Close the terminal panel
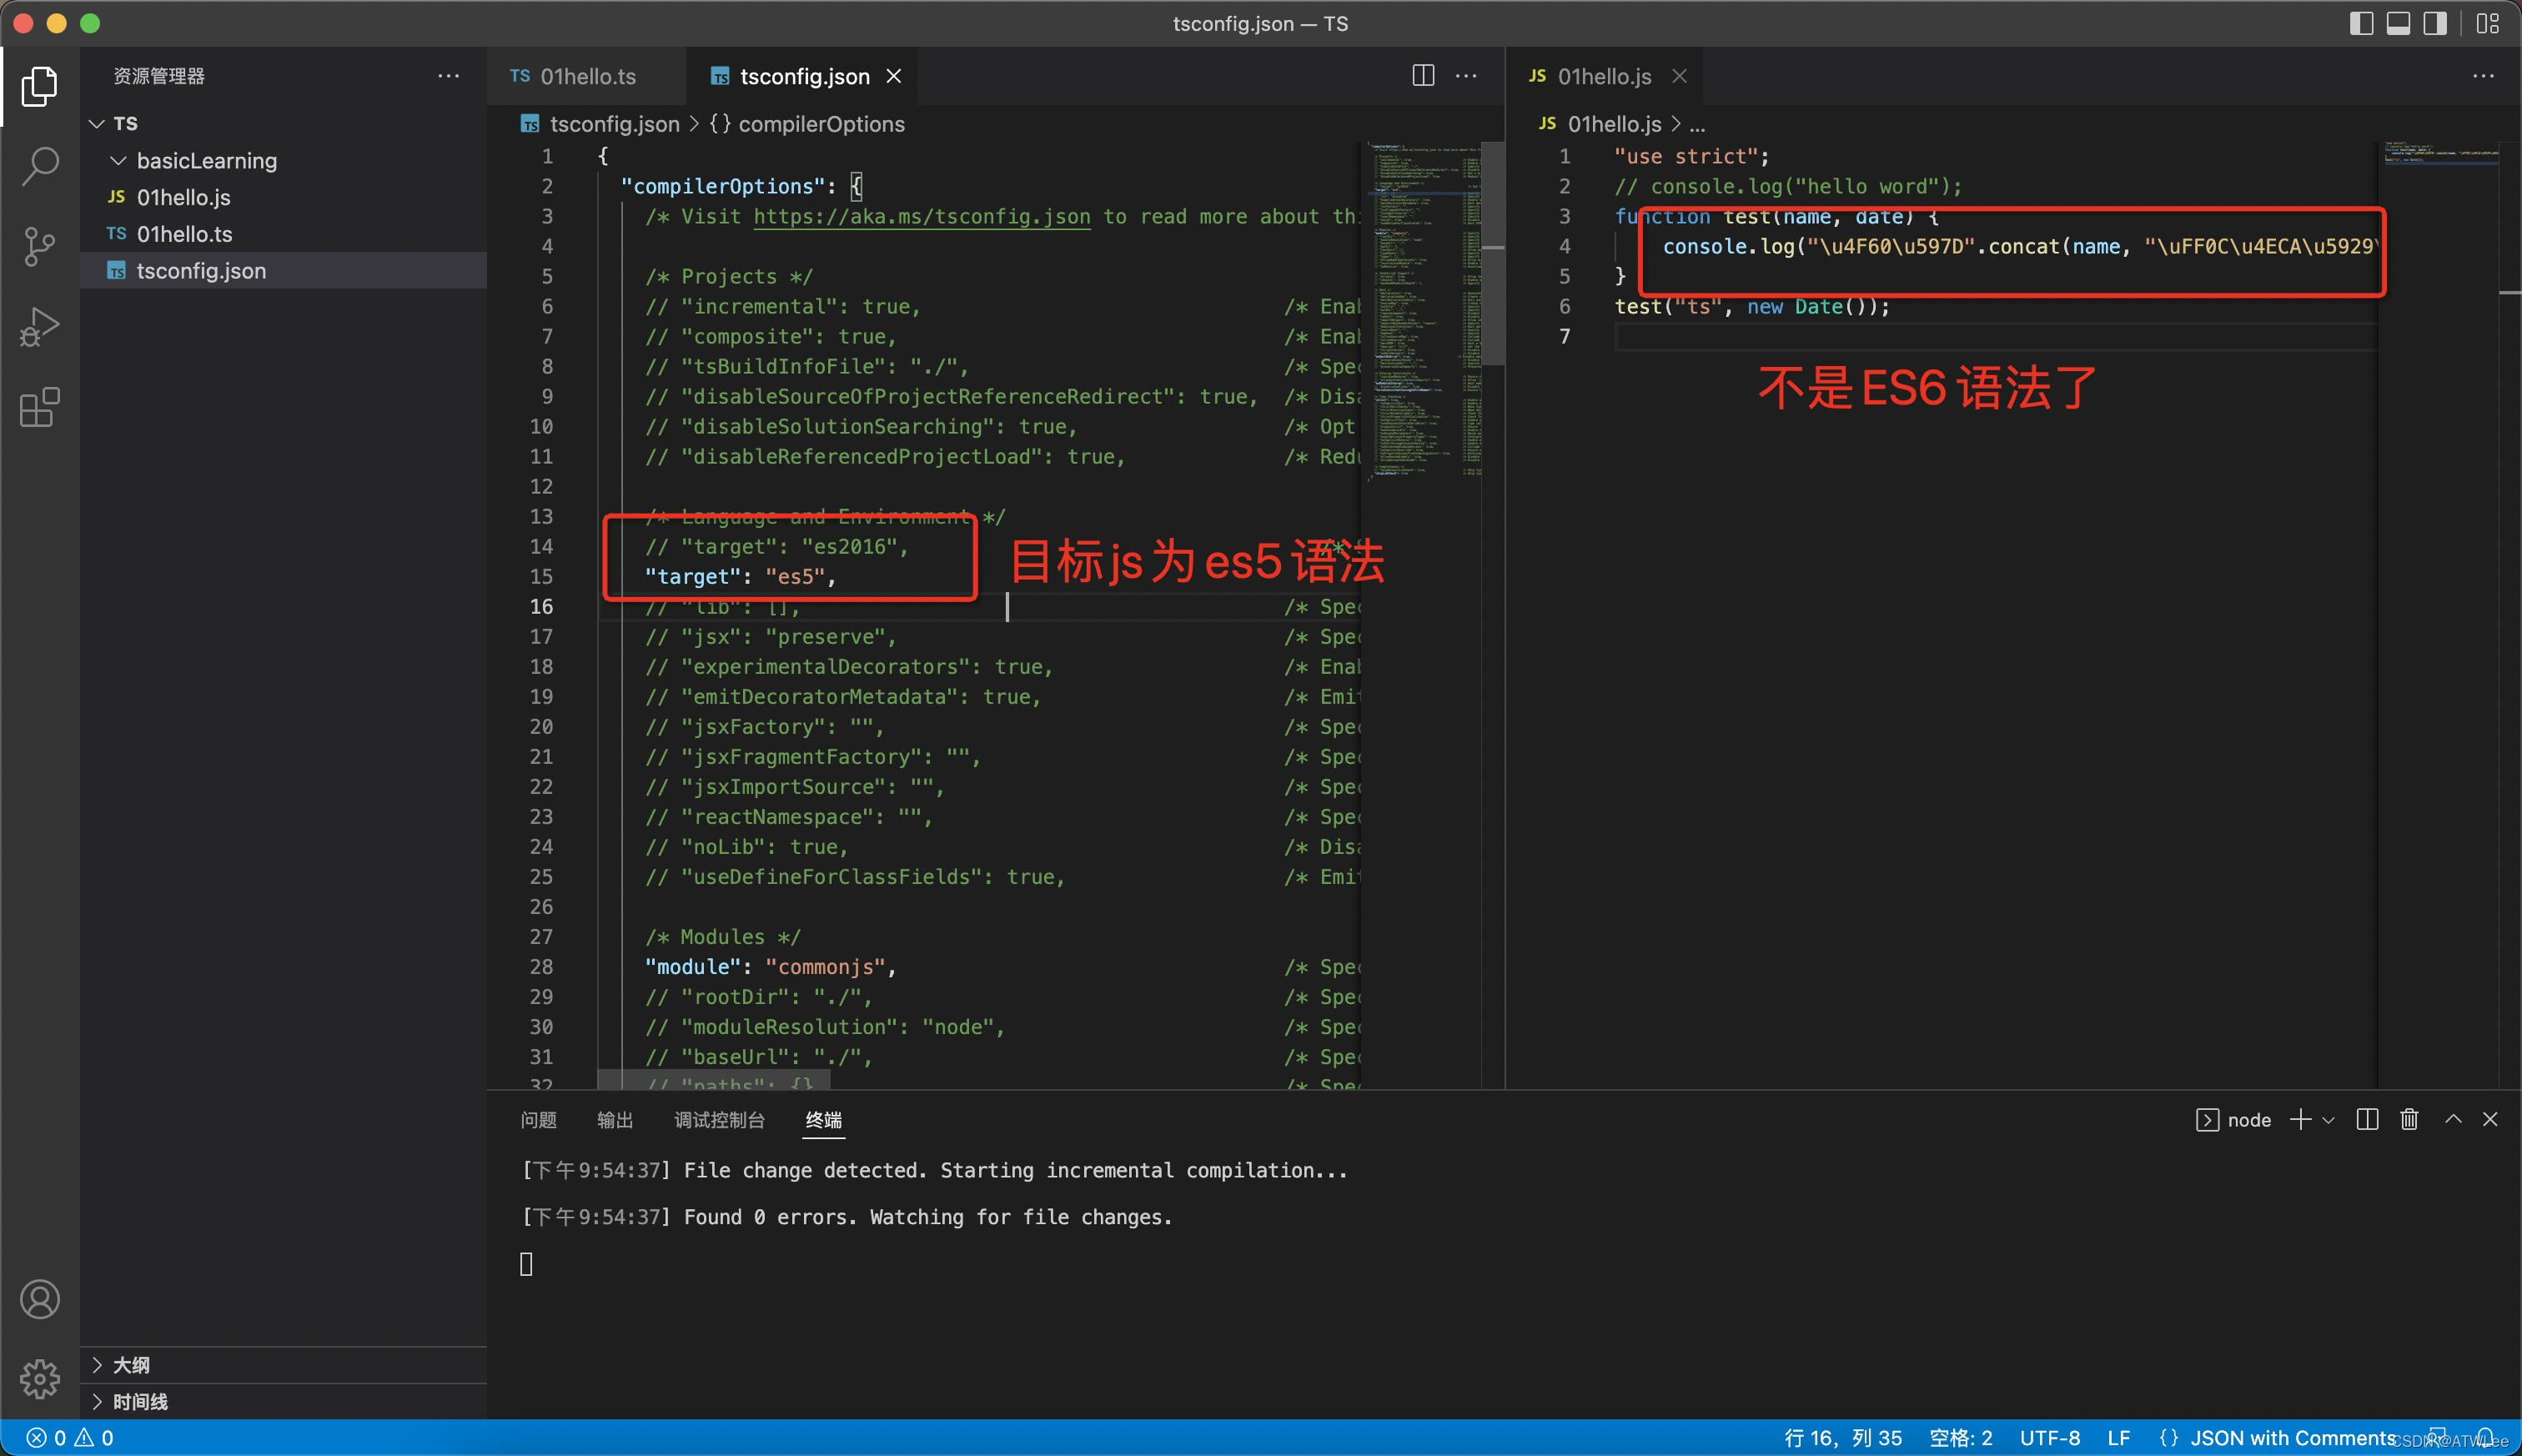This screenshot has height=1456, width=2522. [x=2490, y=1119]
